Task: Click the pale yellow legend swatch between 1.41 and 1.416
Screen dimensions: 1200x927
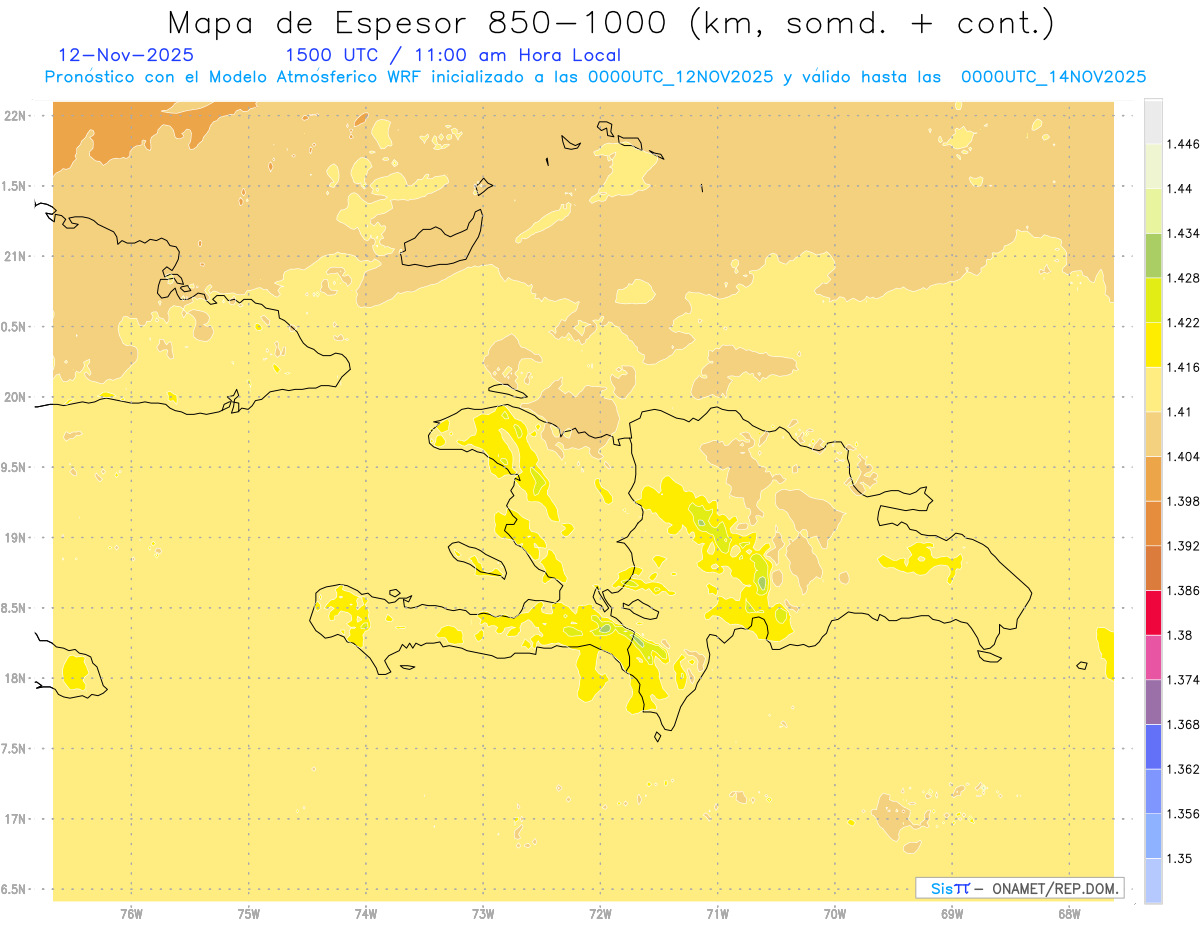Action: [1153, 389]
